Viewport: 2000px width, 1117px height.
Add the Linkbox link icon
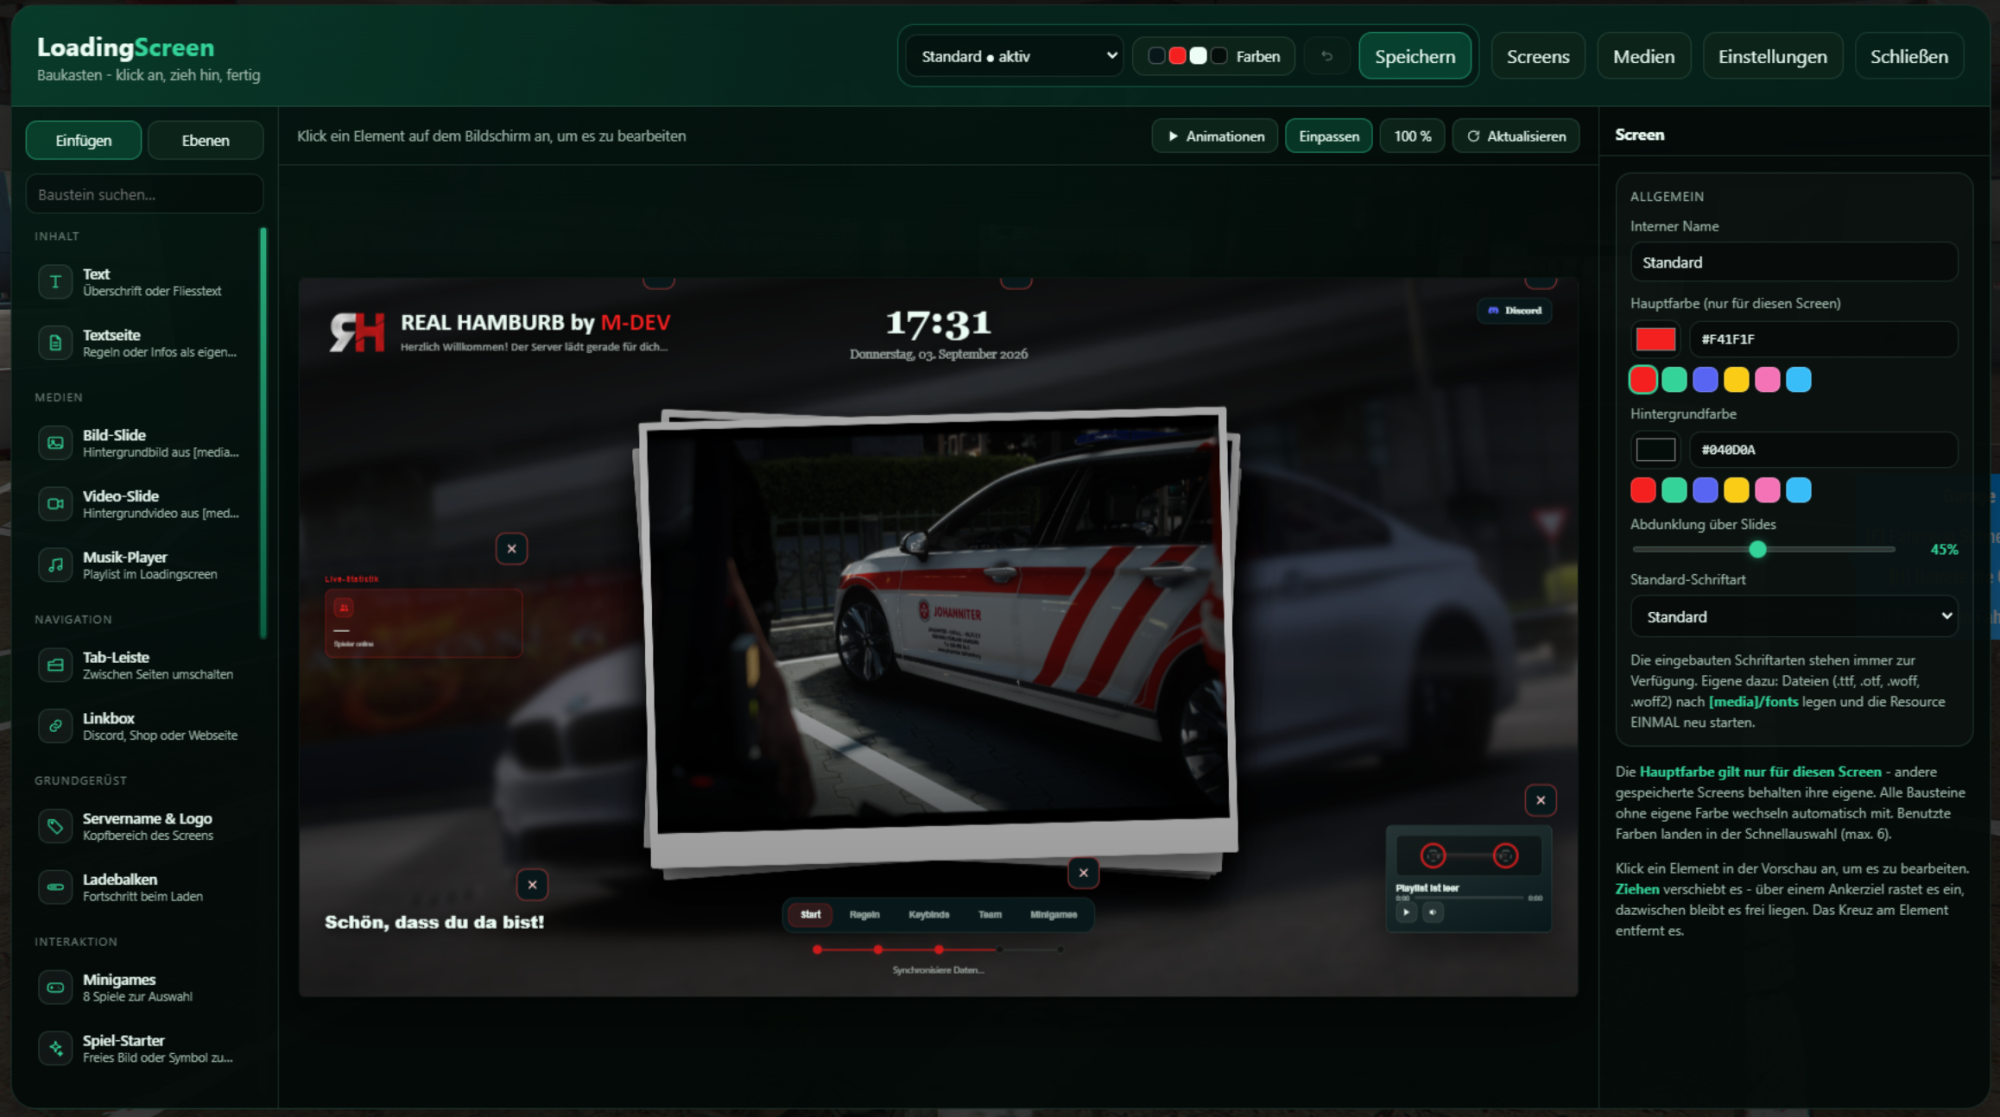55,726
